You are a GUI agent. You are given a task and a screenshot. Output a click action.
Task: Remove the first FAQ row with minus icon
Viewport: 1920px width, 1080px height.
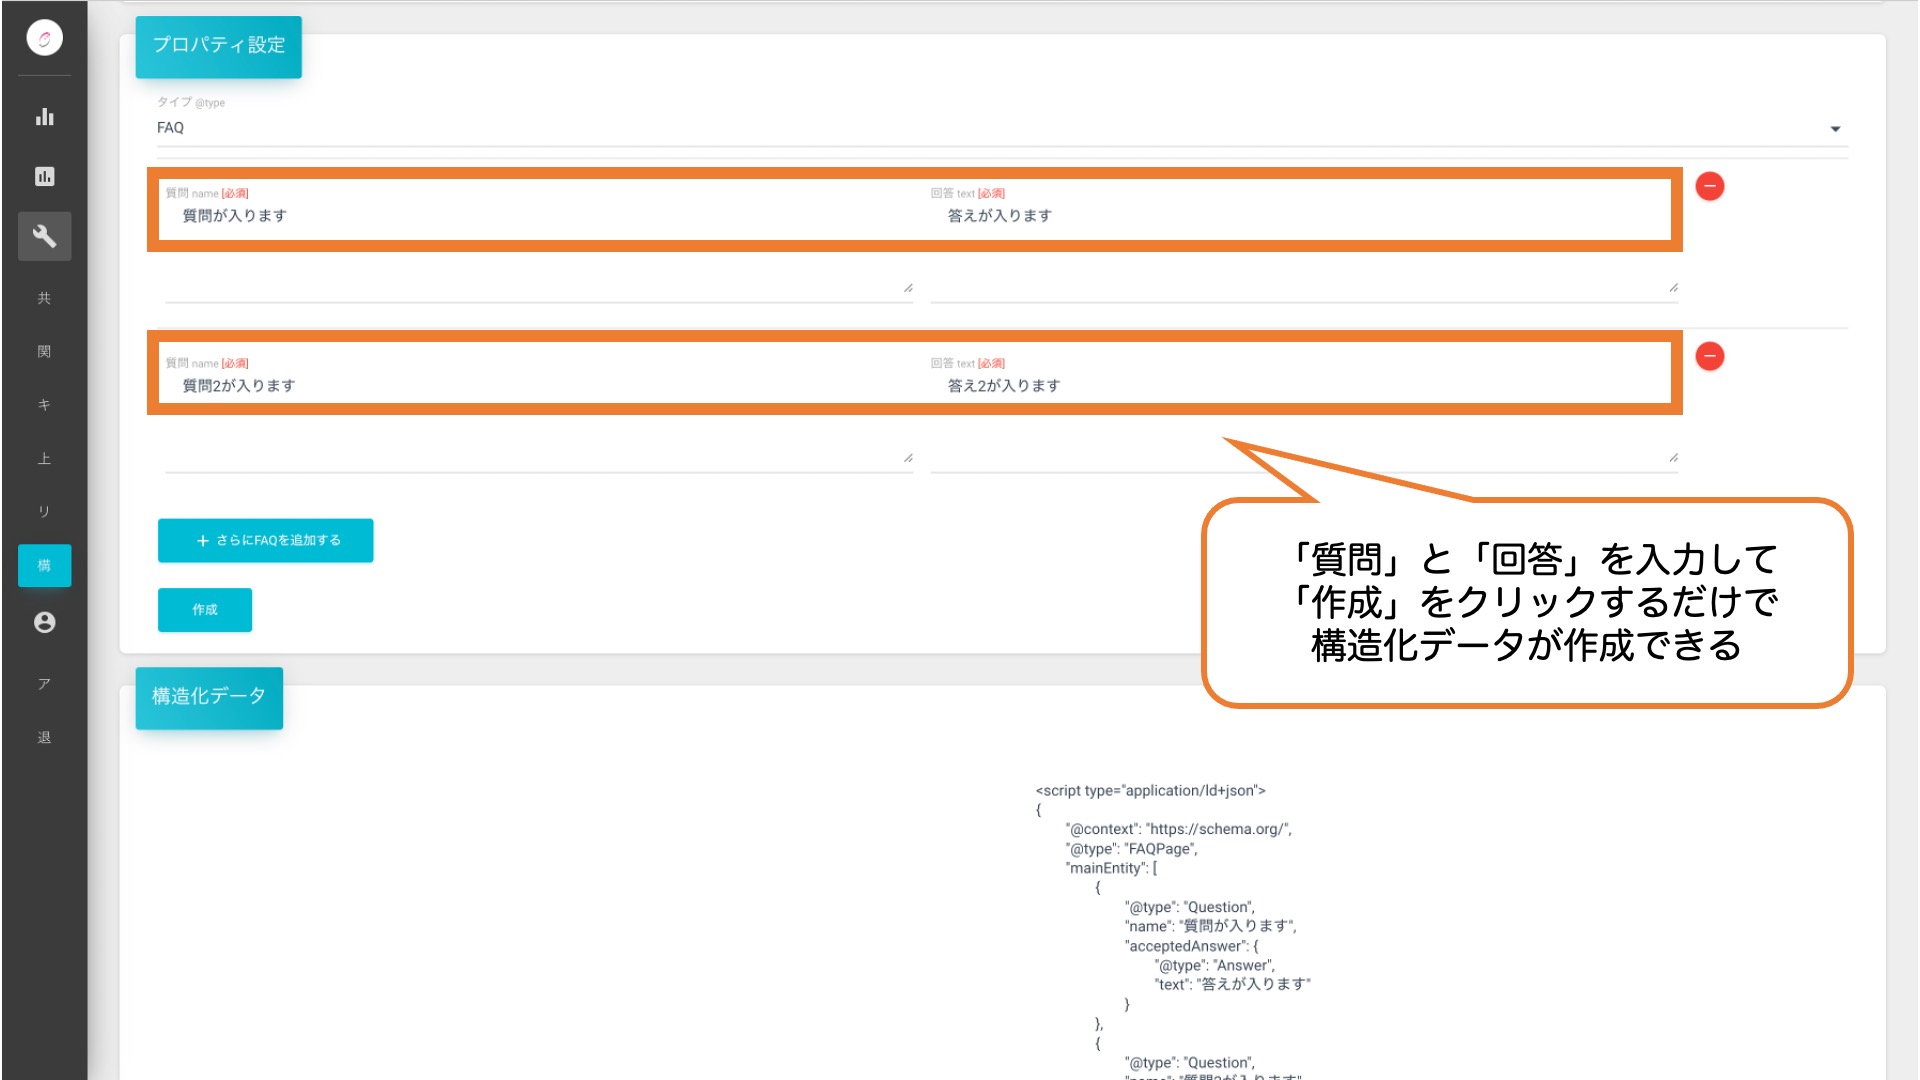point(1710,186)
